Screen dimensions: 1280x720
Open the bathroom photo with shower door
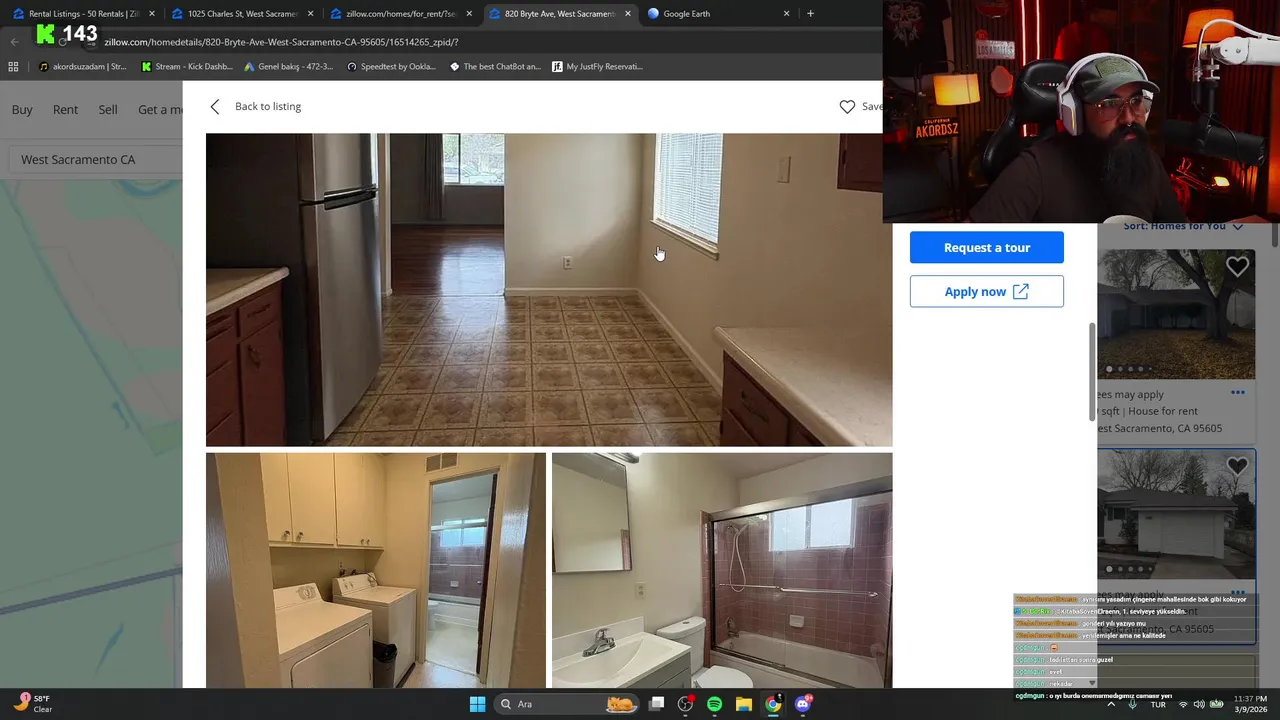(722, 570)
